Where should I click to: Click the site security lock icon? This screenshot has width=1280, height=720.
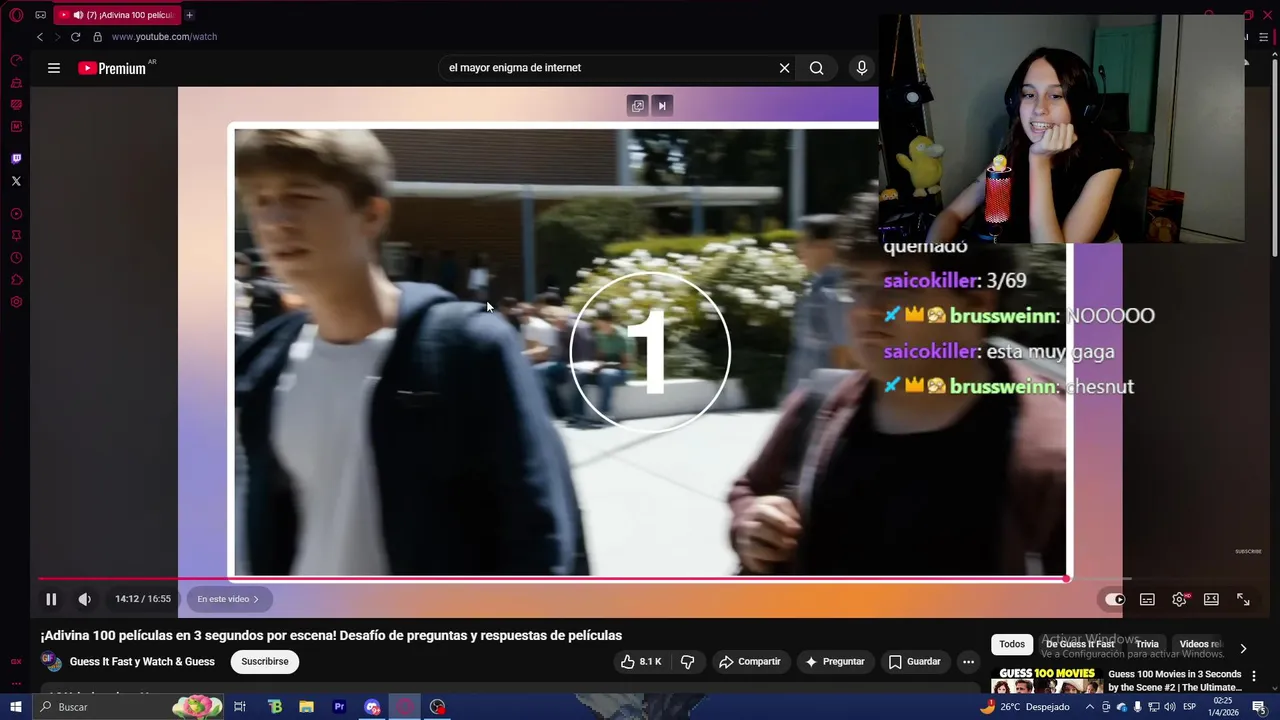point(97,37)
